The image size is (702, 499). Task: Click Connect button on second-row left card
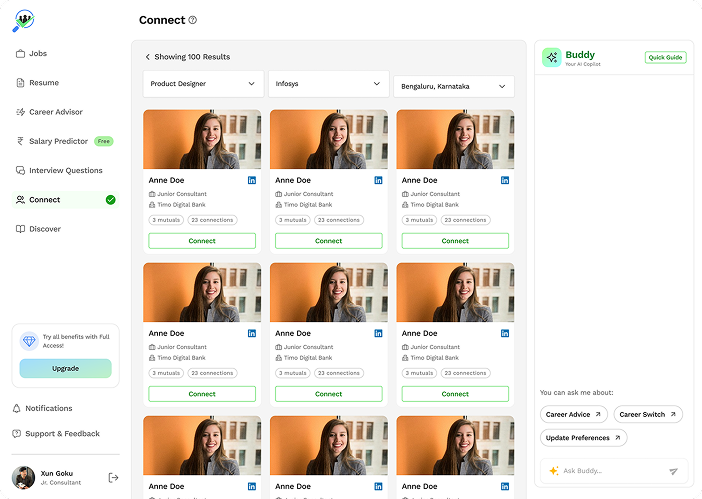[x=202, y=394]
